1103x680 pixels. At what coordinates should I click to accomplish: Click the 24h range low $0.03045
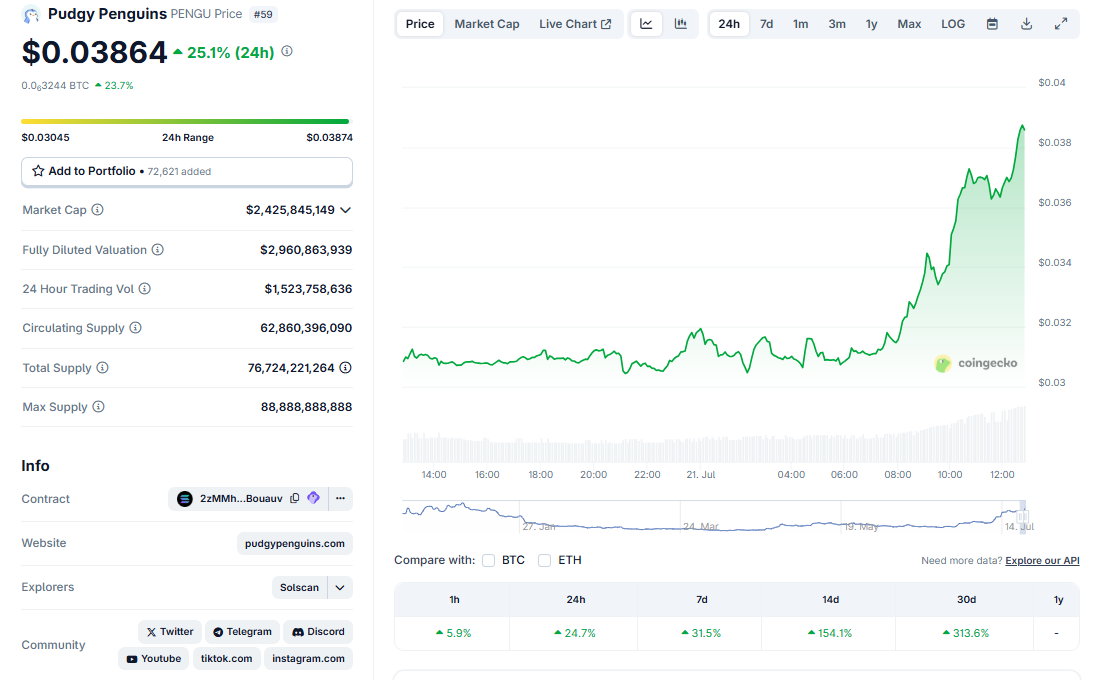pyautogui.click(x=46, y=138)
